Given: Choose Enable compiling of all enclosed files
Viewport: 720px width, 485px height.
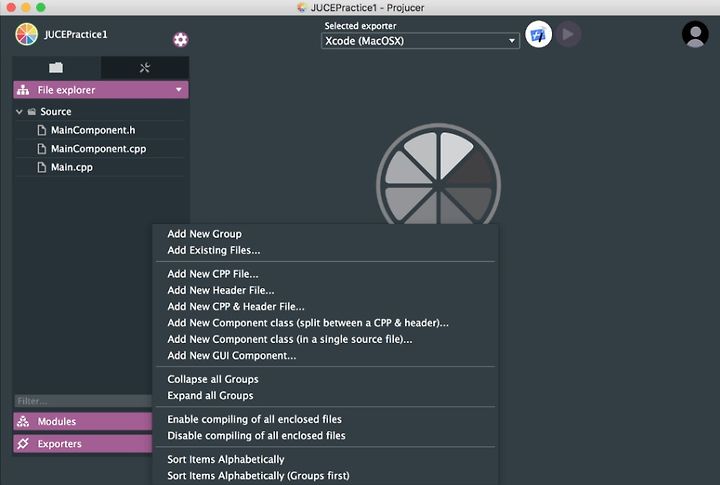Looking at the screenshot, I should click(325, 419).
